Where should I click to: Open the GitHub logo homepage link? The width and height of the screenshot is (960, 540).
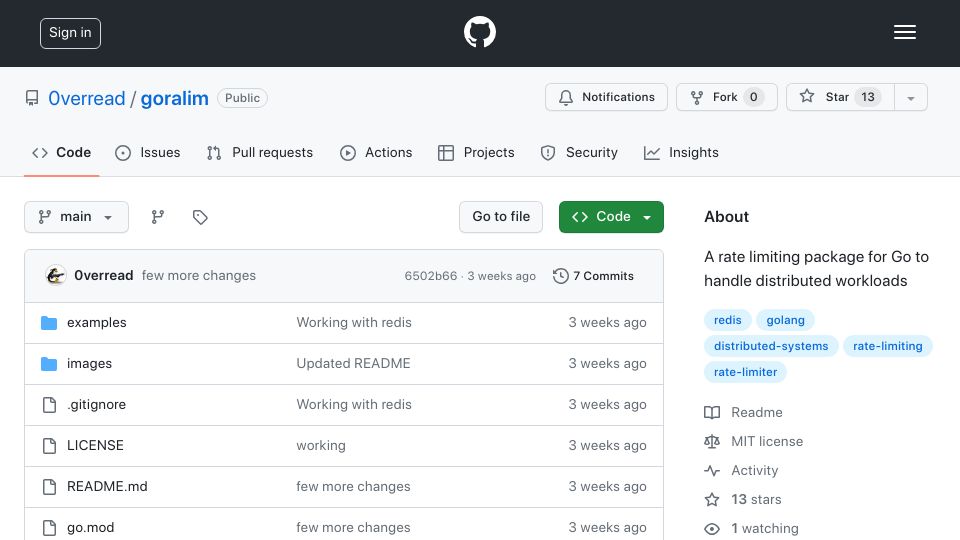pos(479,32)
